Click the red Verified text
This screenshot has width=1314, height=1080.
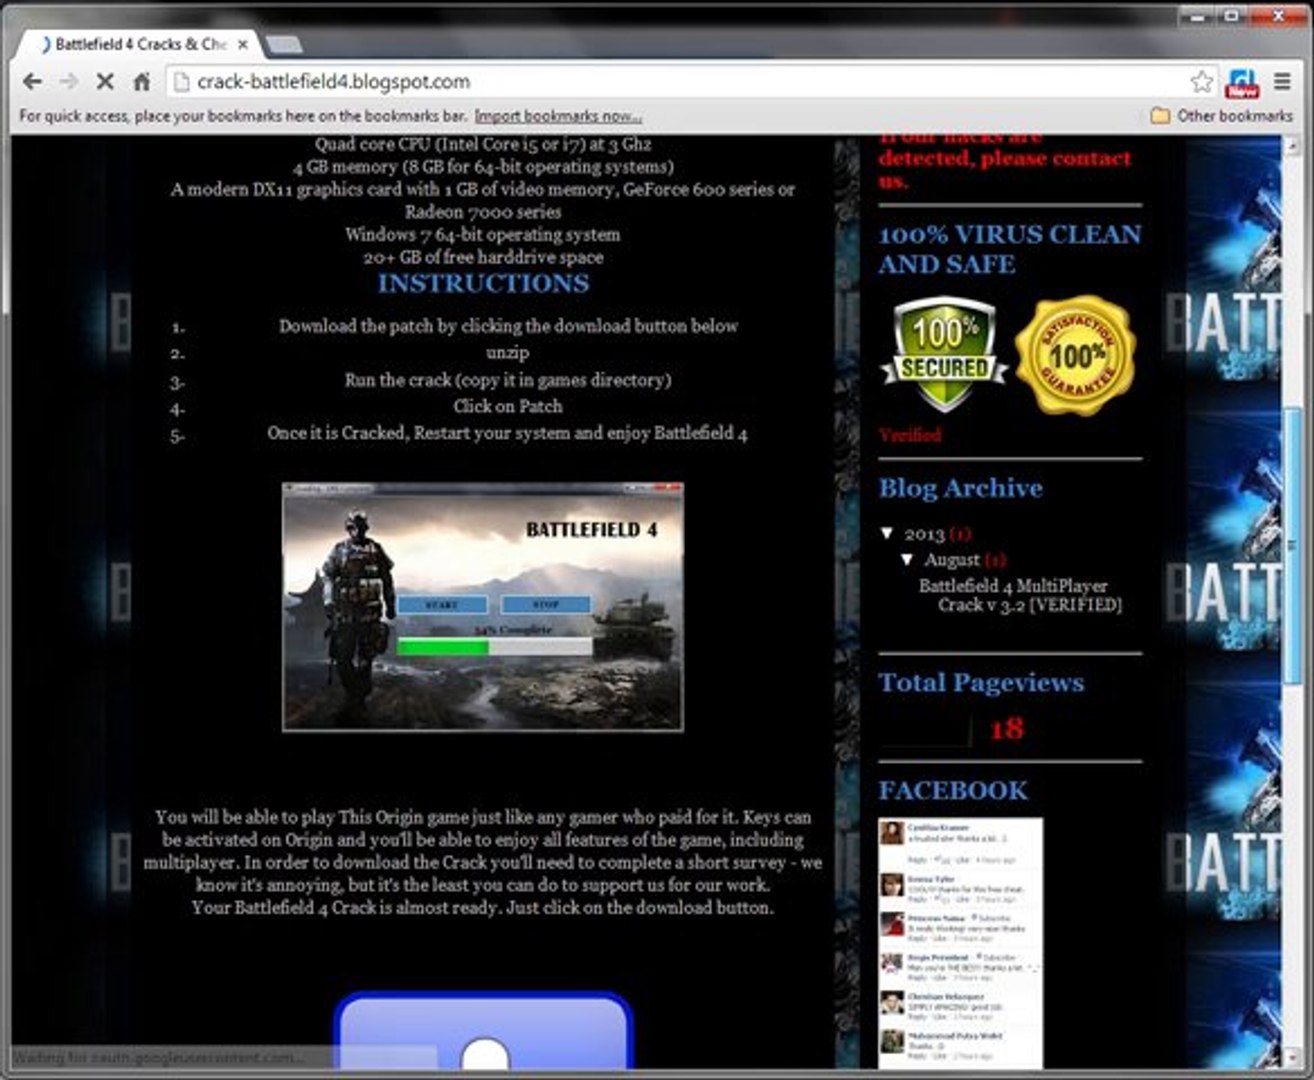(910, 434)
